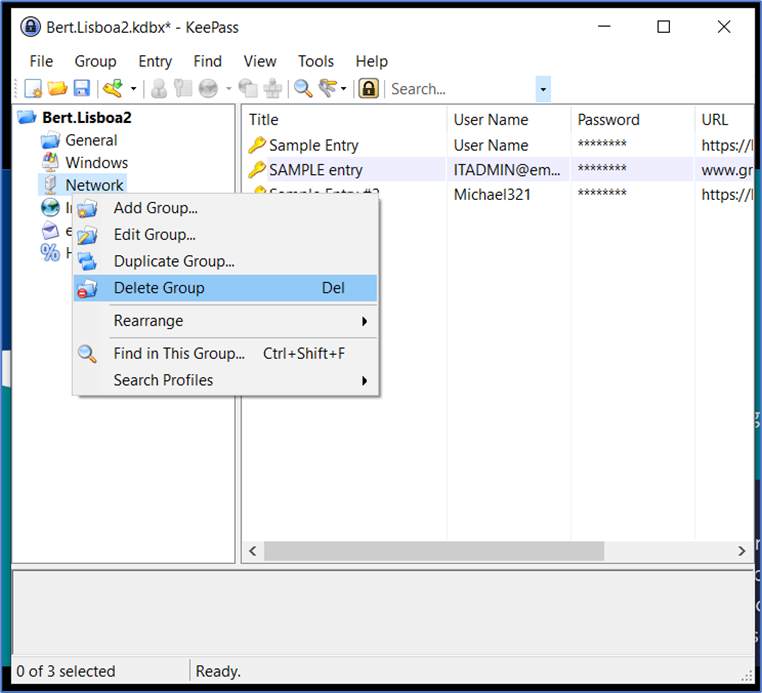
Task: Click the Michael321 user name cell
Action: click(492, 194)
